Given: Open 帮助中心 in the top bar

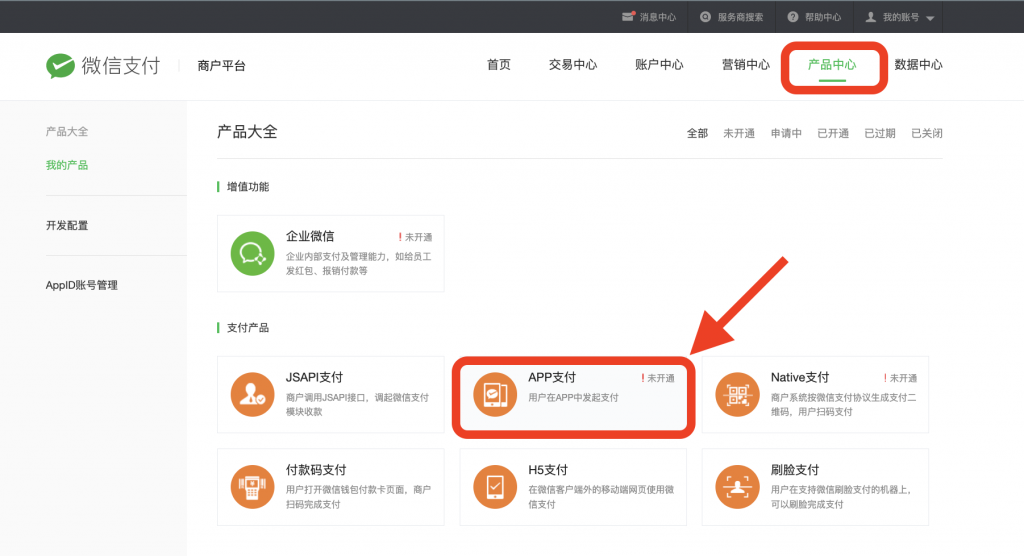Looking at the screenshot, I should pyautogui.click(x=814, y=17).
